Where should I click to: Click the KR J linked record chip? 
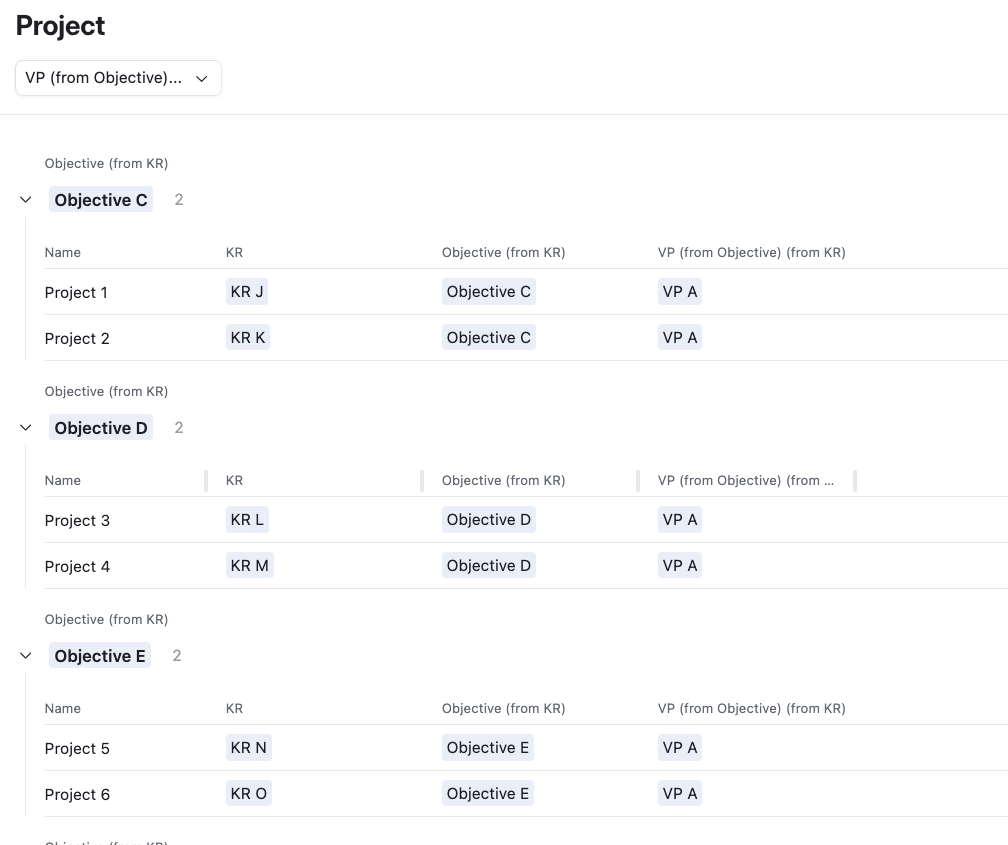click(247, 292)
